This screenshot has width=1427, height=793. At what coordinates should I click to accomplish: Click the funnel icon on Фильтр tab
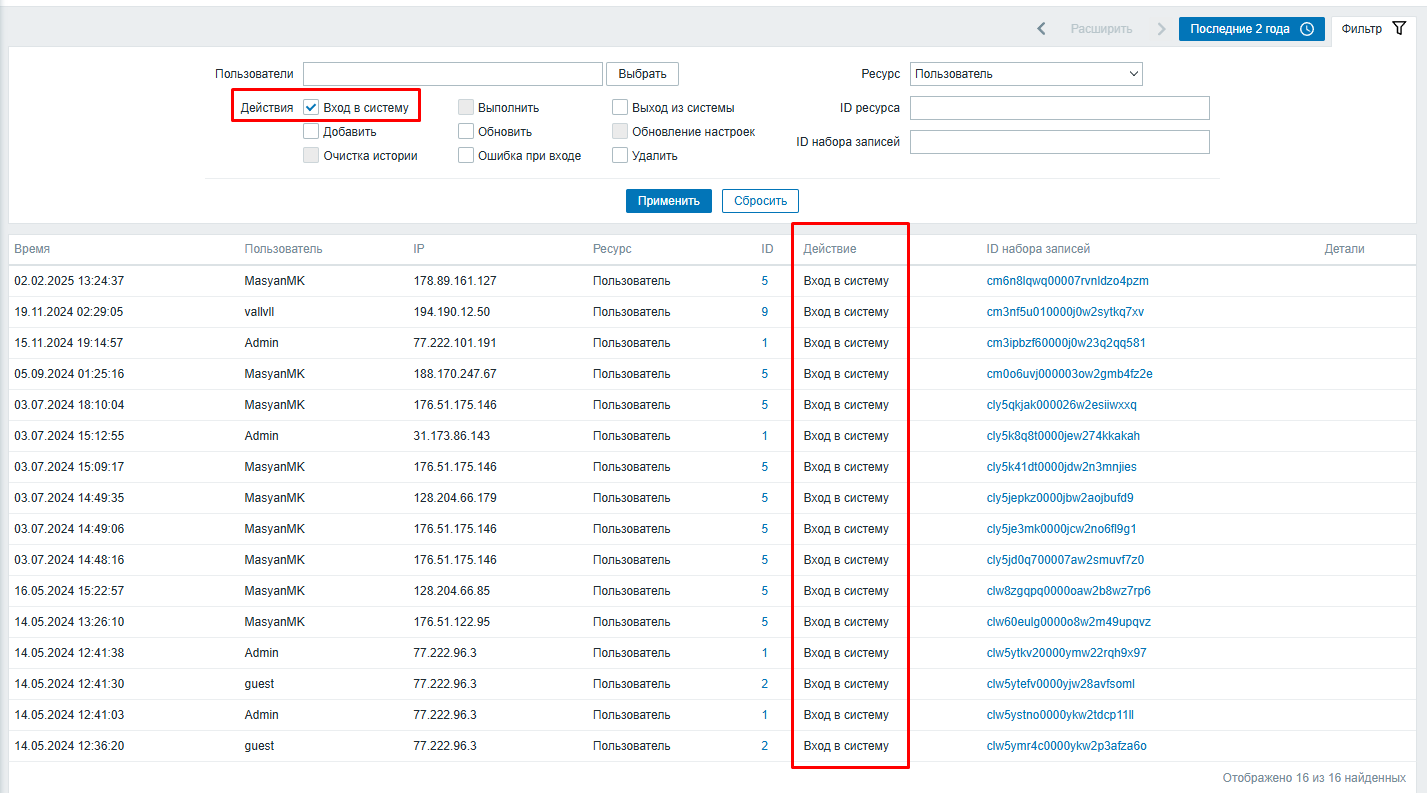point(1399,29)
